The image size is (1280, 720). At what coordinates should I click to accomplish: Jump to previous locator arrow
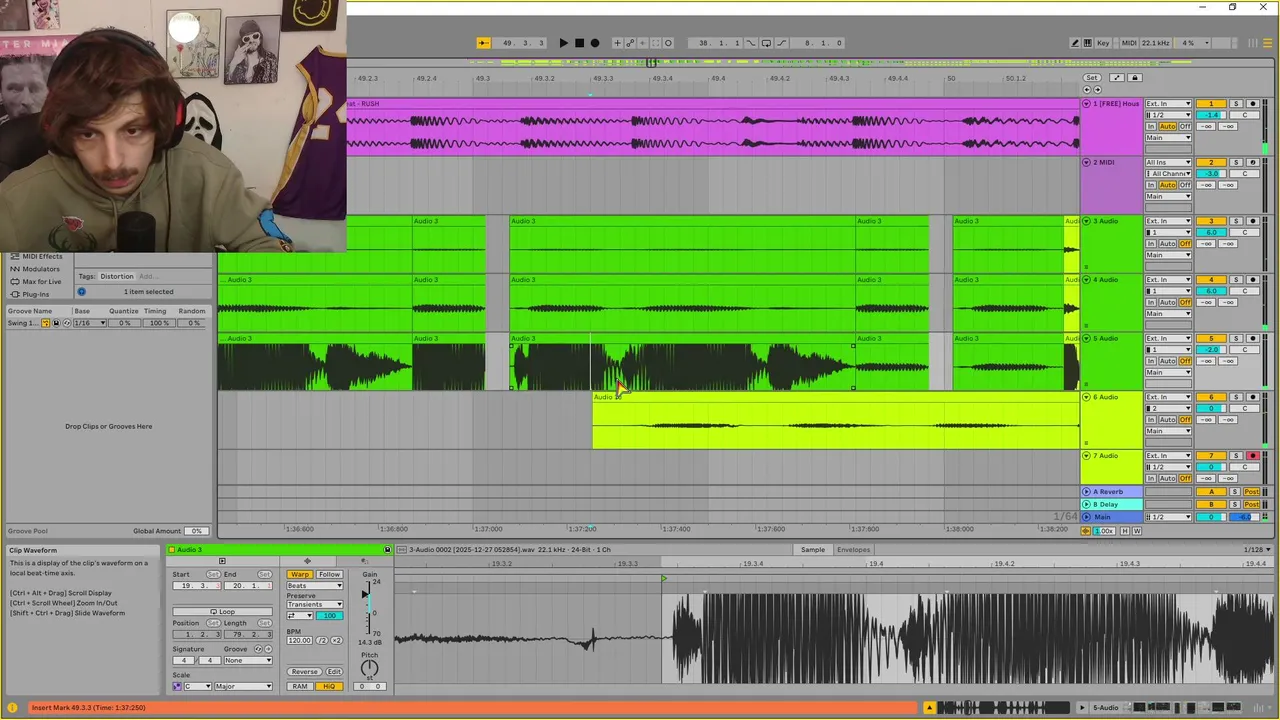pyautogui.click(x=1087, y=90)
